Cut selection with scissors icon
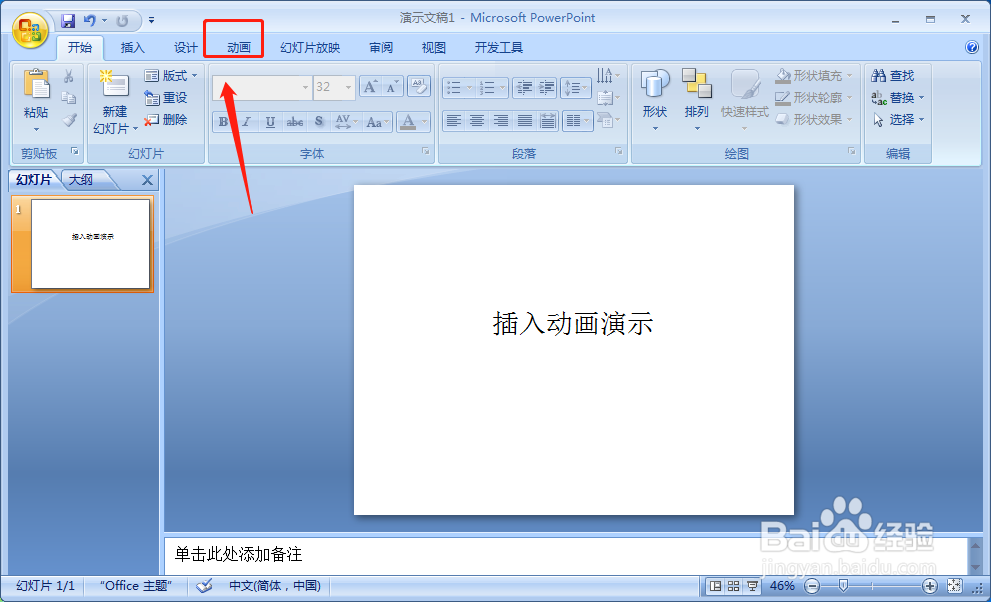The image size is (991, 602). [x=68, y=76]
